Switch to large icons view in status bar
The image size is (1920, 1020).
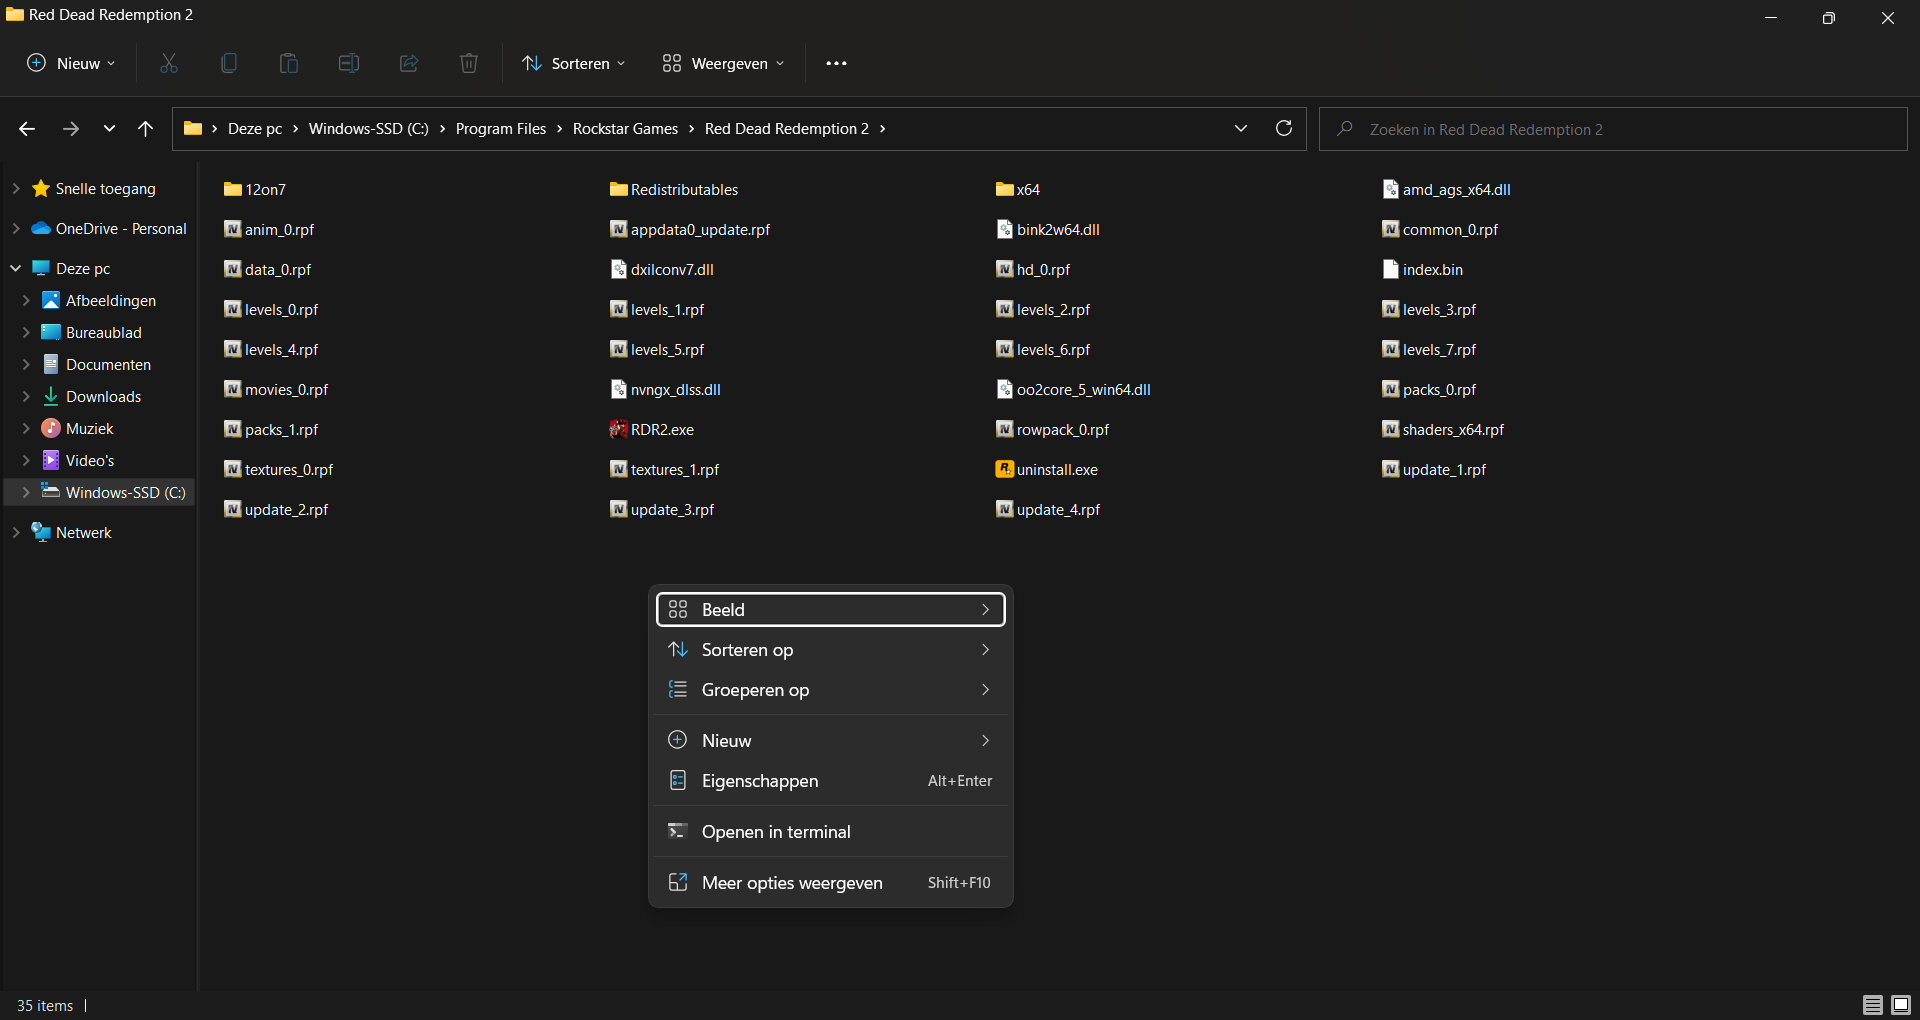point(1901,1005)
